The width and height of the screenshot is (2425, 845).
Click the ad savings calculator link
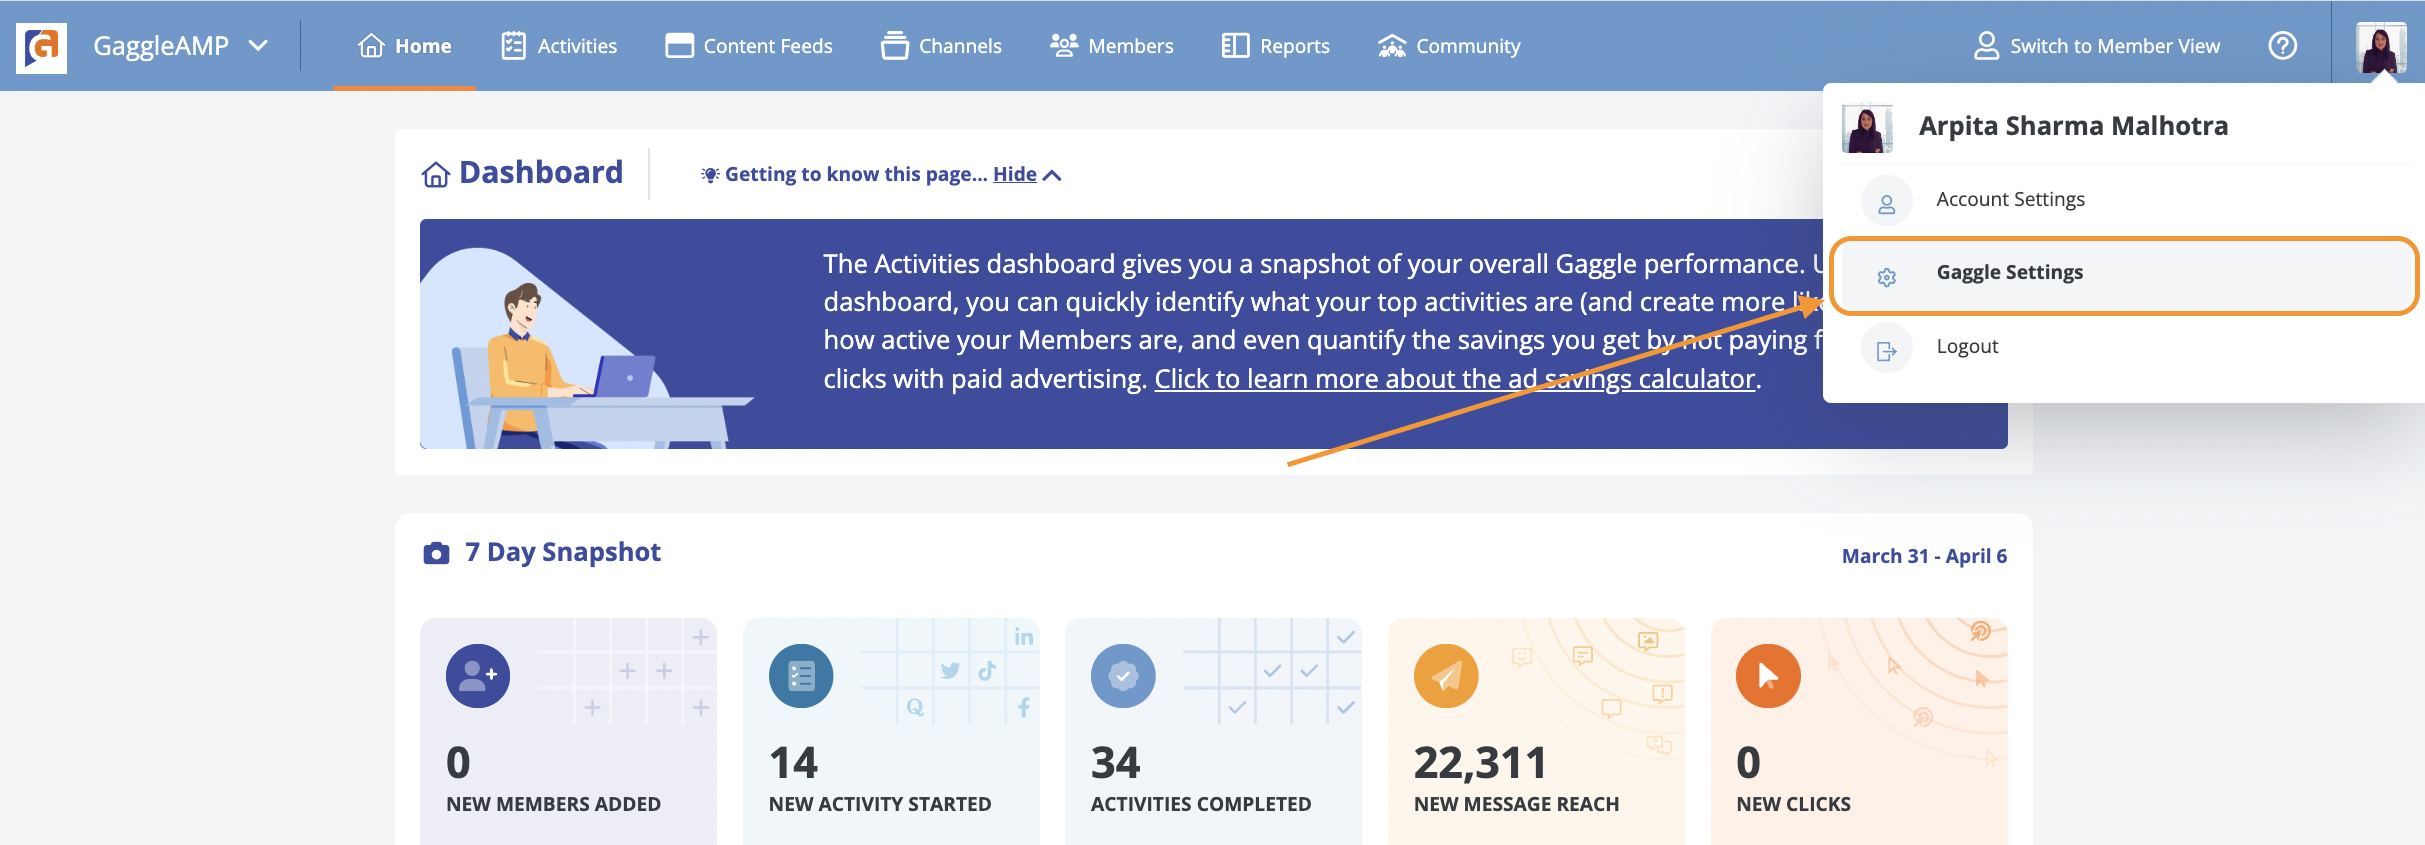tap(1455, 378)
